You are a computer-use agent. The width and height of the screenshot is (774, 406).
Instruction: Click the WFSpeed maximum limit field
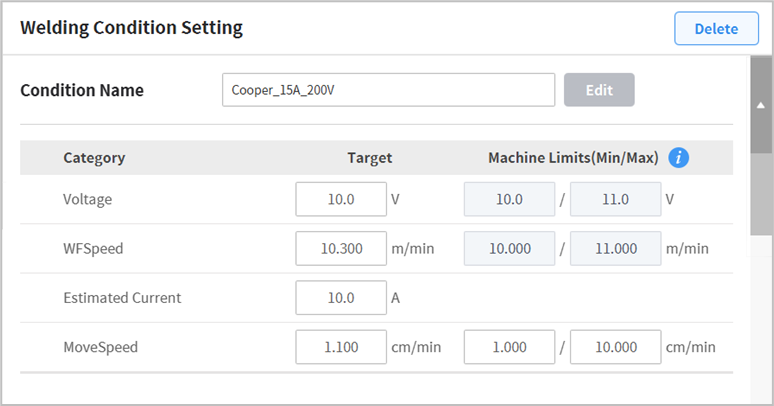point(615,248)
